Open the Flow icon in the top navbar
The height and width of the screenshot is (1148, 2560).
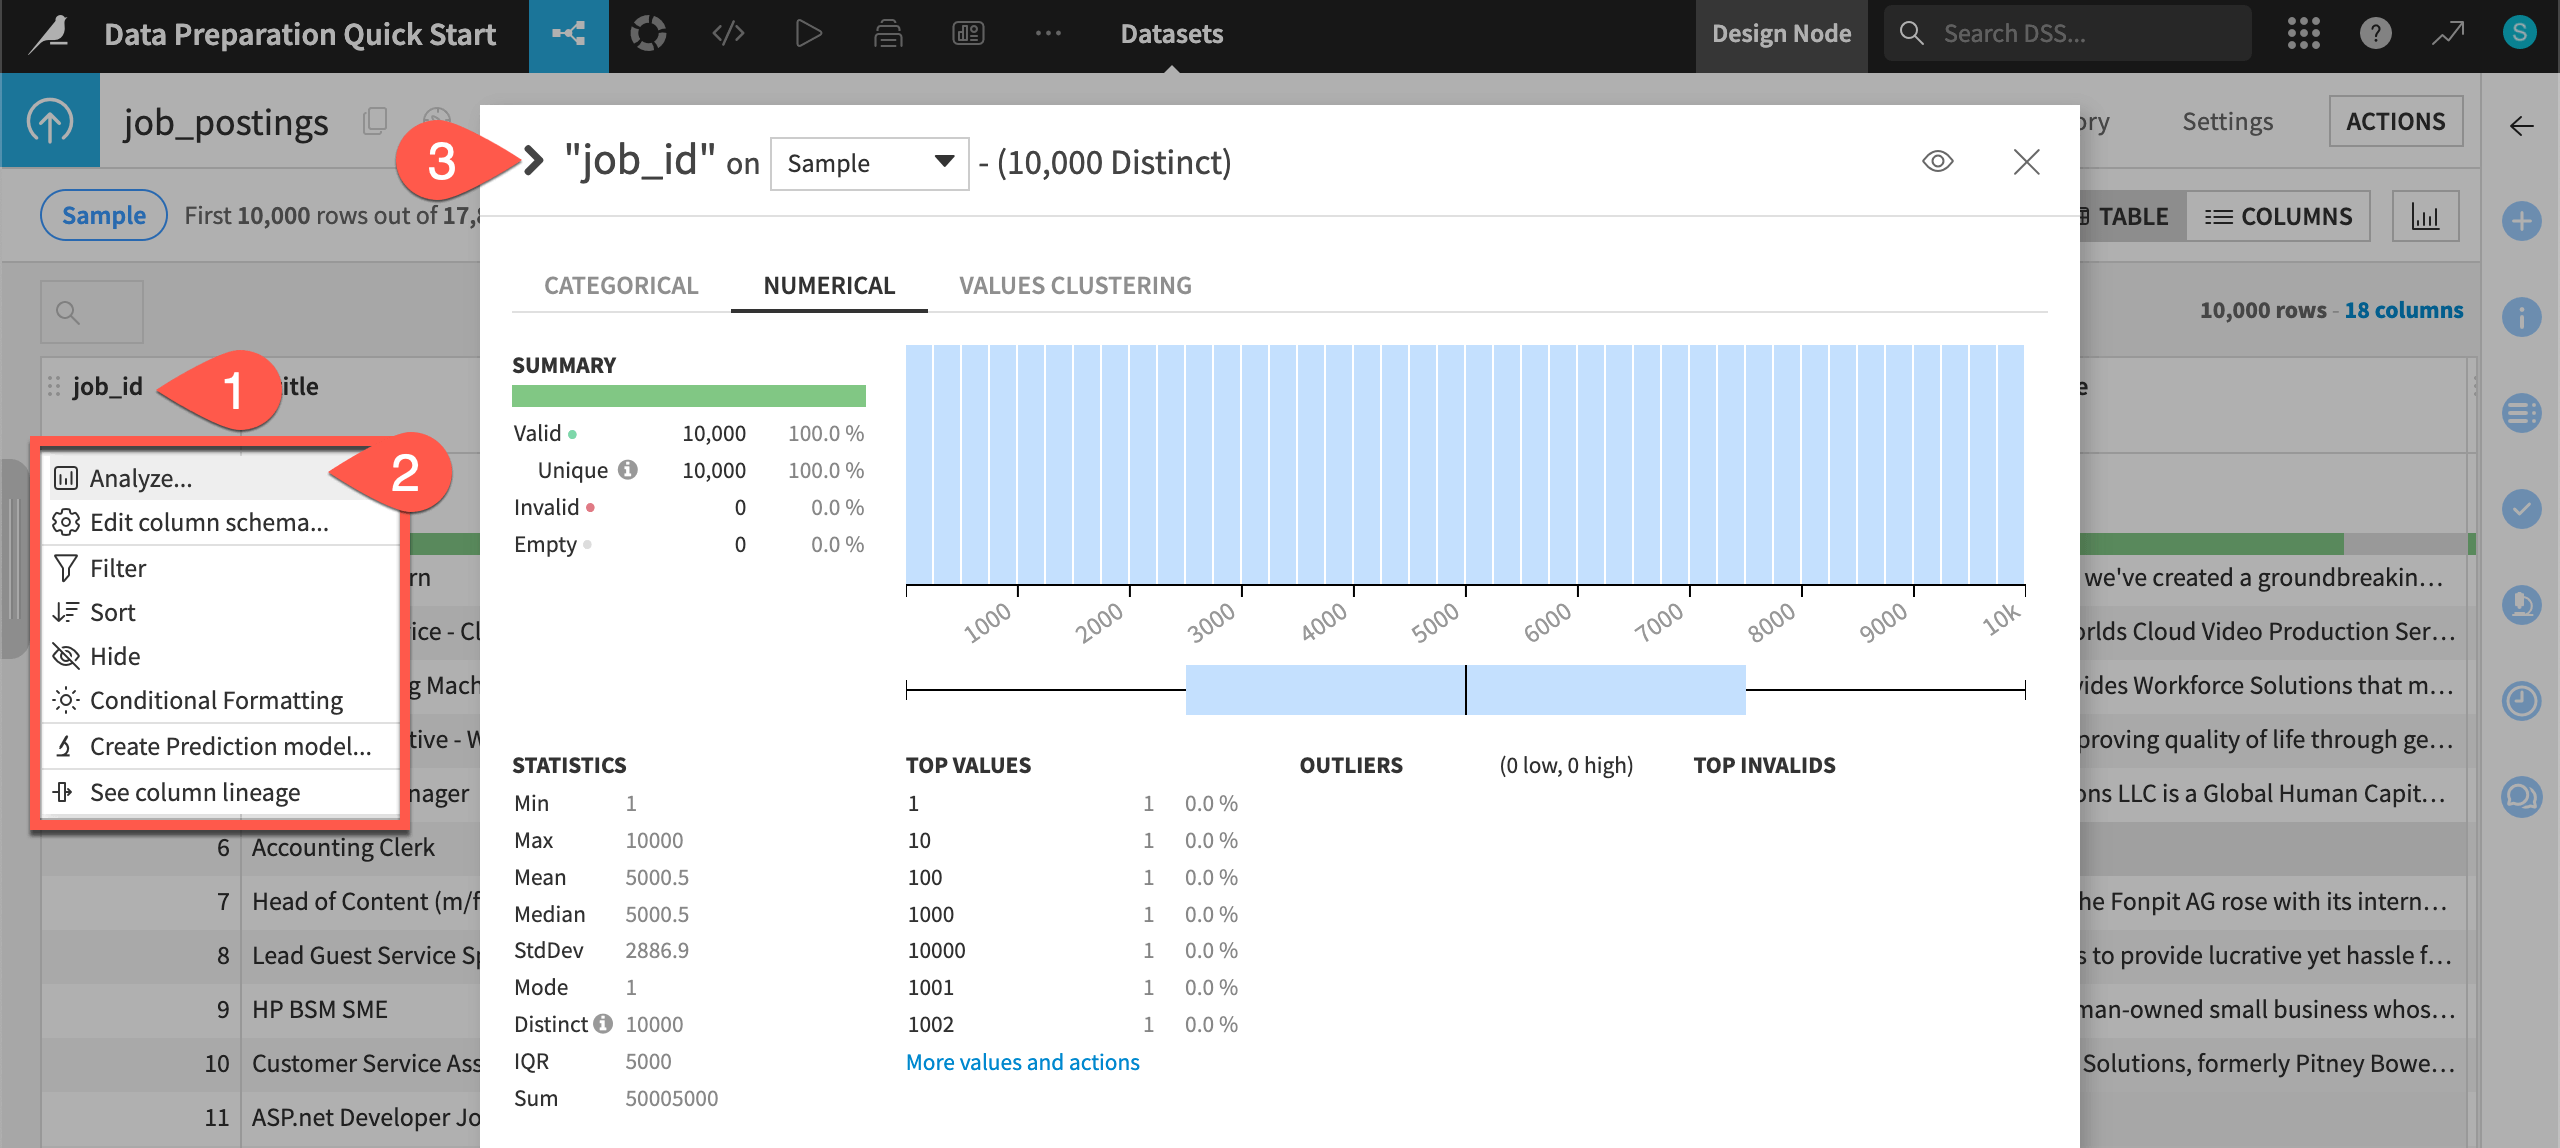568,33
